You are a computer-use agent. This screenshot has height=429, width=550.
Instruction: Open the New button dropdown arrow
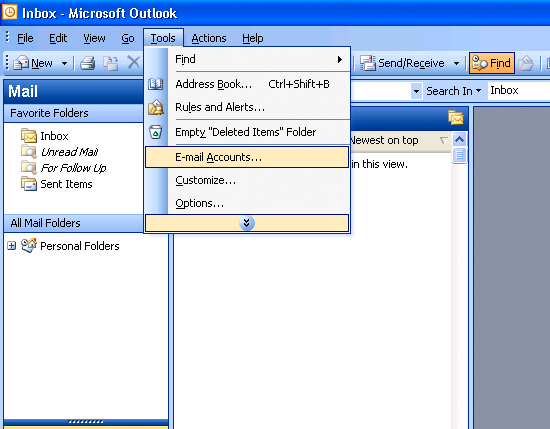(64, 63)
